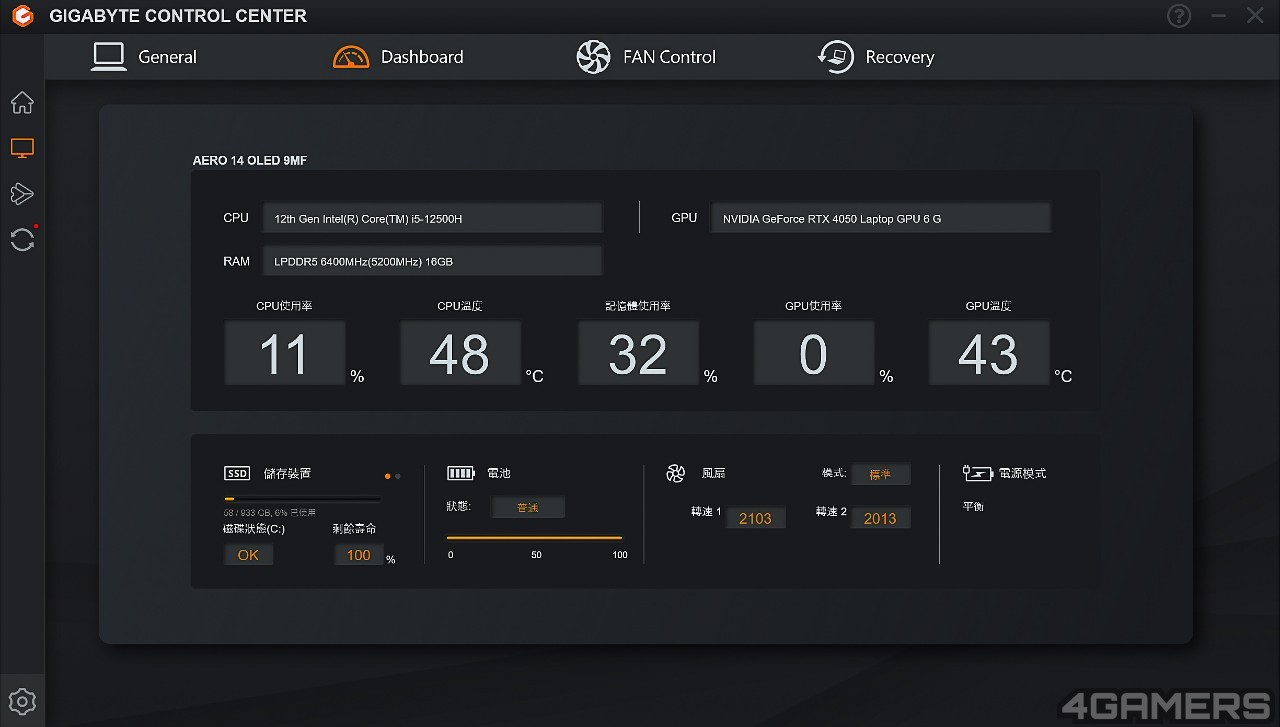This screenshot has width=1280, height=727.
Task: Click the help question mark icon
Action: [x=1179, y=16]
